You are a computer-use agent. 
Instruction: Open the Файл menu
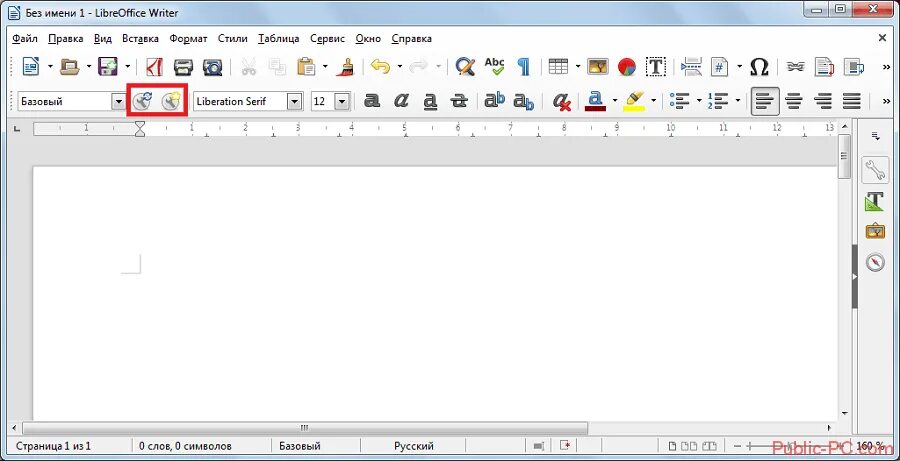click(25, 38)
